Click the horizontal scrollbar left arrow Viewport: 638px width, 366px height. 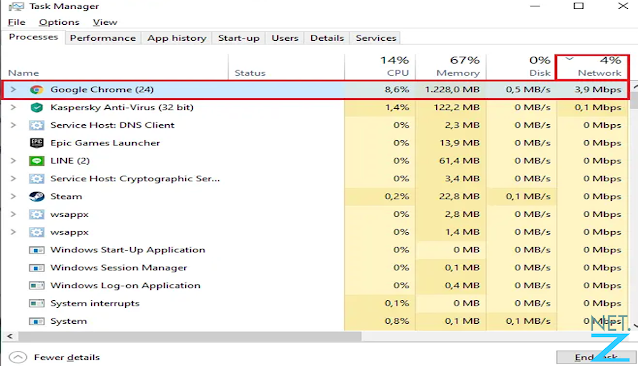[x=10, y=336]
